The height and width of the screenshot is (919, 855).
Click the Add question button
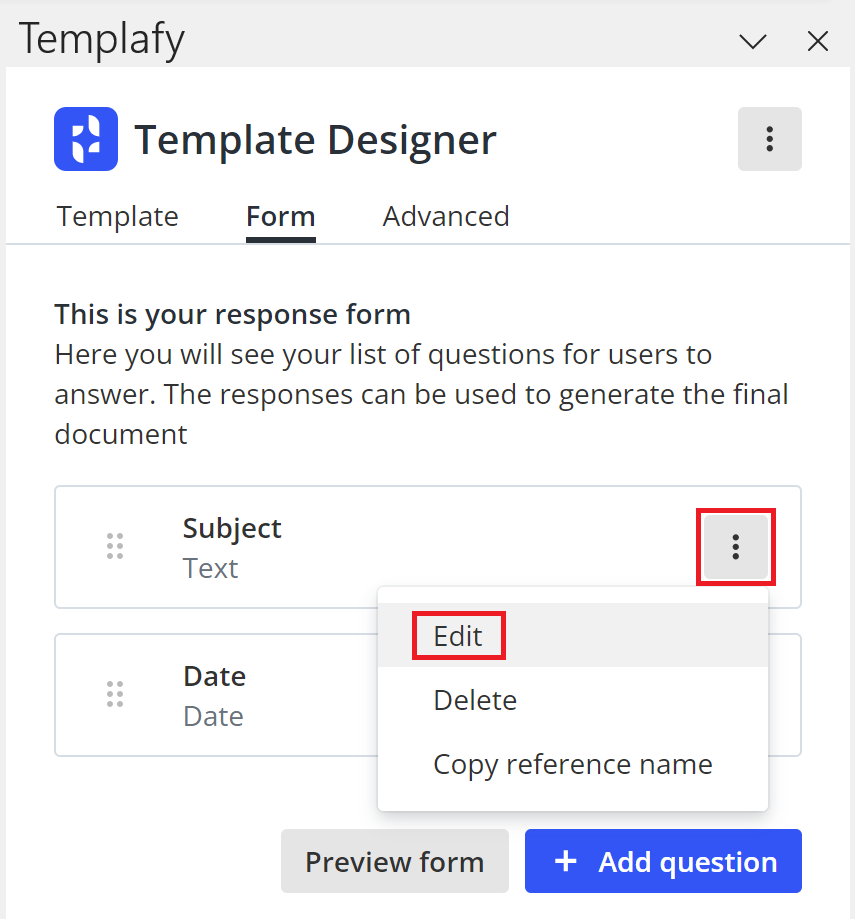663,861
